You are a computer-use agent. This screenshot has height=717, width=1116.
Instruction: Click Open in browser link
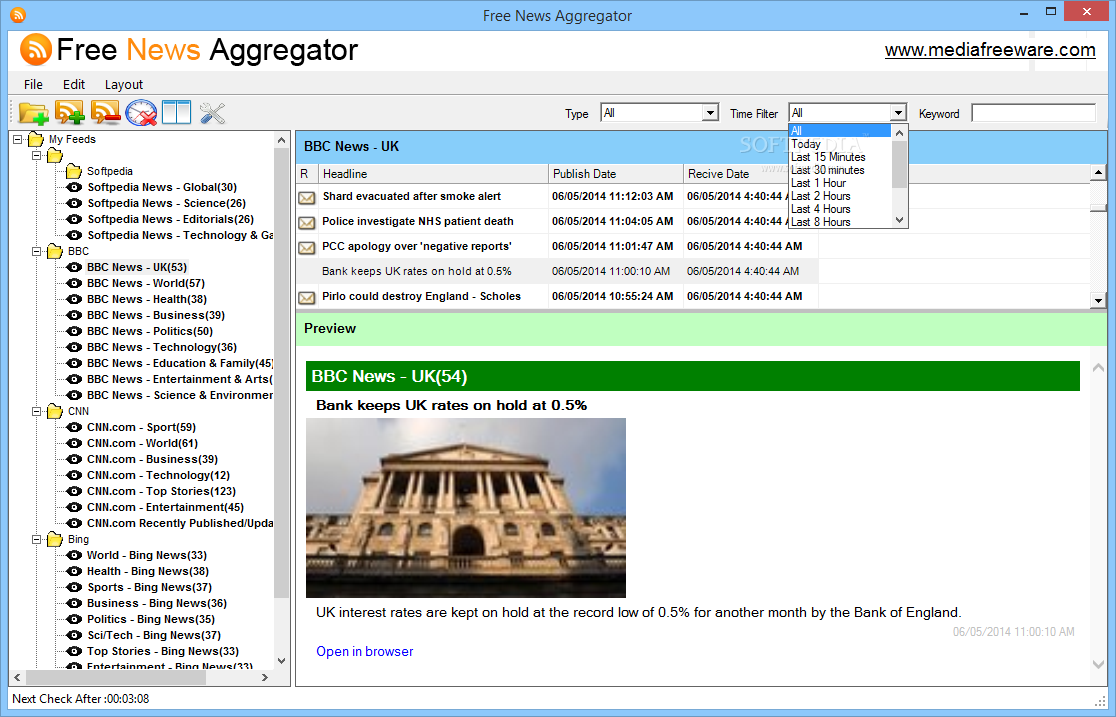tap(364, 651)
